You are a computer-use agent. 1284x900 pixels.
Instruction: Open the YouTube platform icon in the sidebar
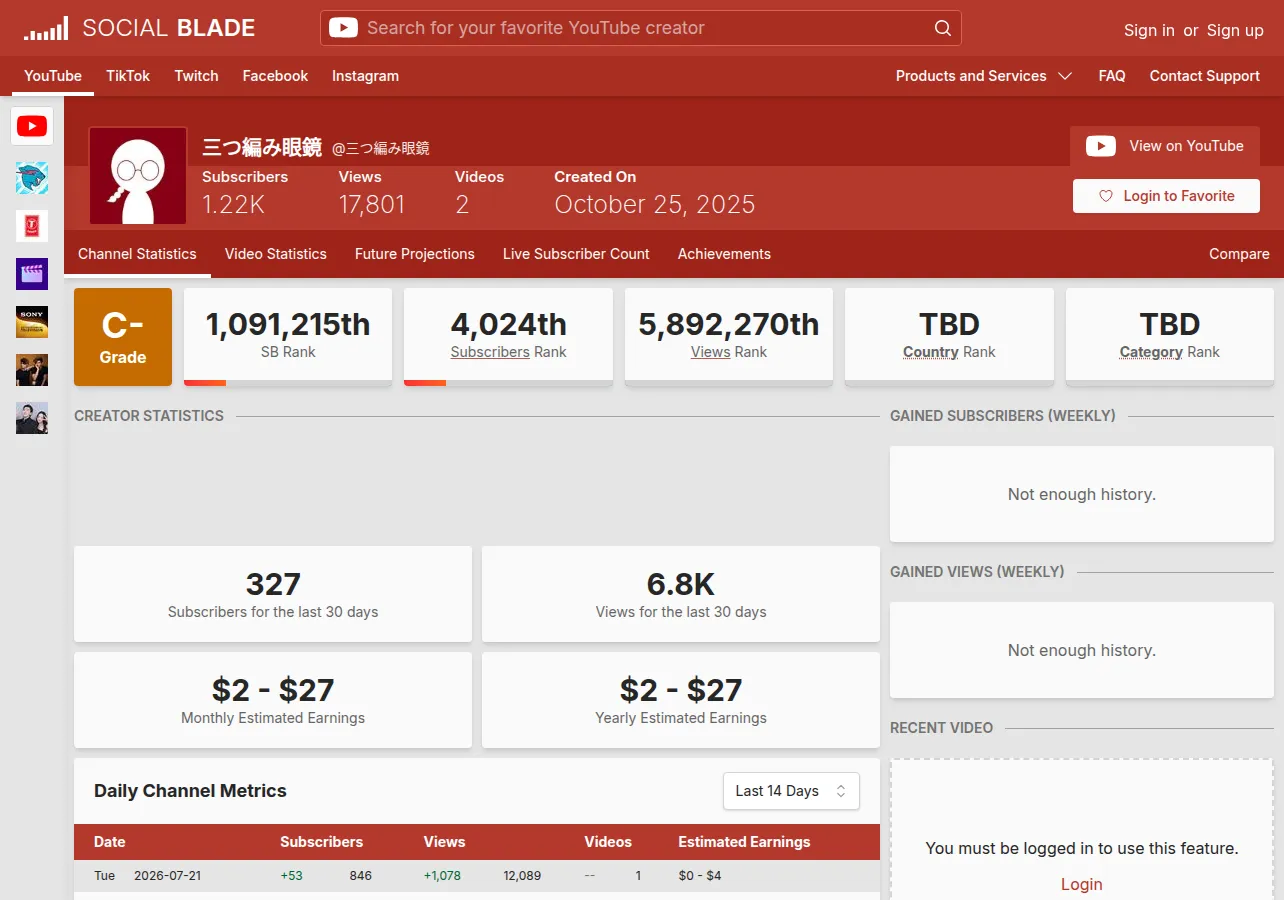(x=32, y=126)
